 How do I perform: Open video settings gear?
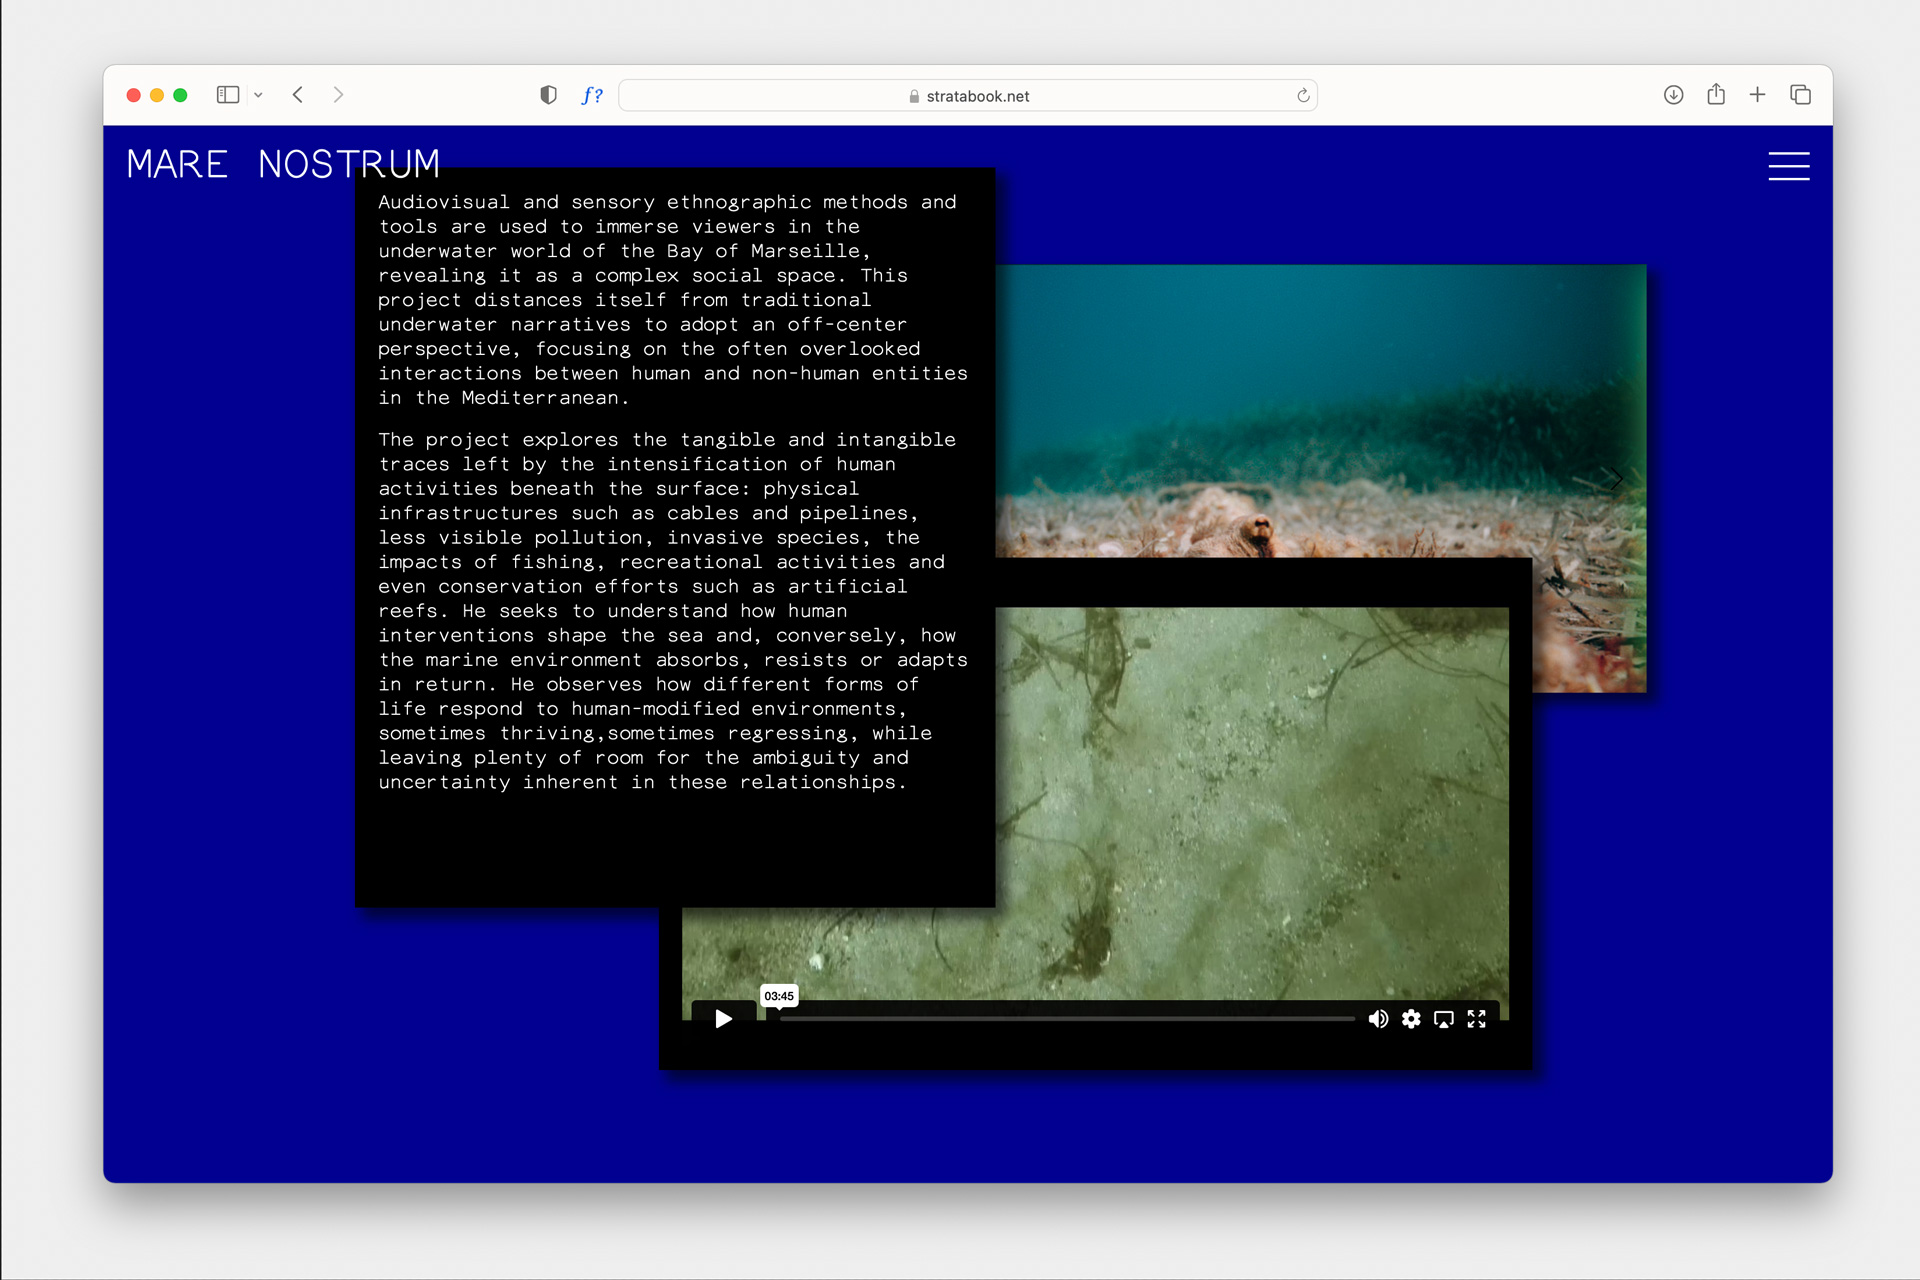[1411, 1019]
